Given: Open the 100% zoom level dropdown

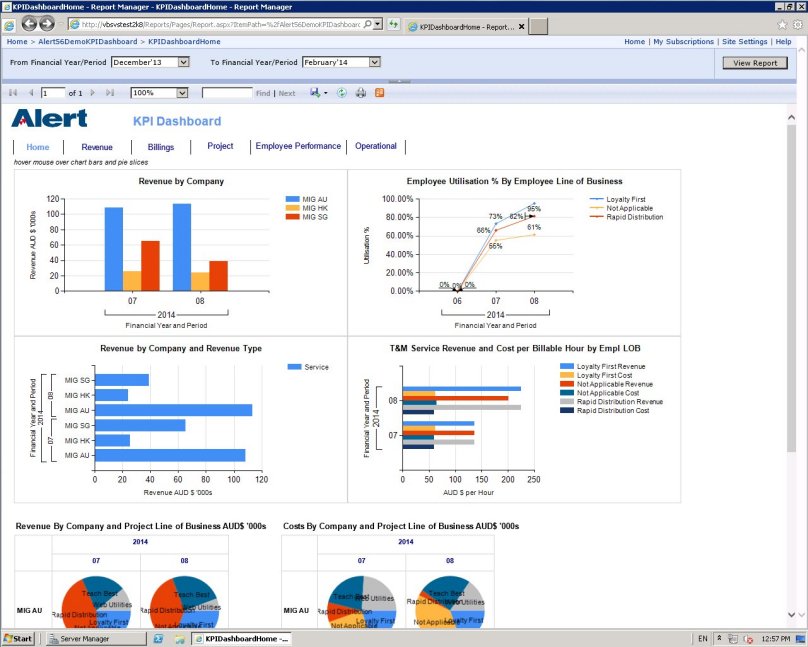Looking at the screenshot, I should click(182, 93).
